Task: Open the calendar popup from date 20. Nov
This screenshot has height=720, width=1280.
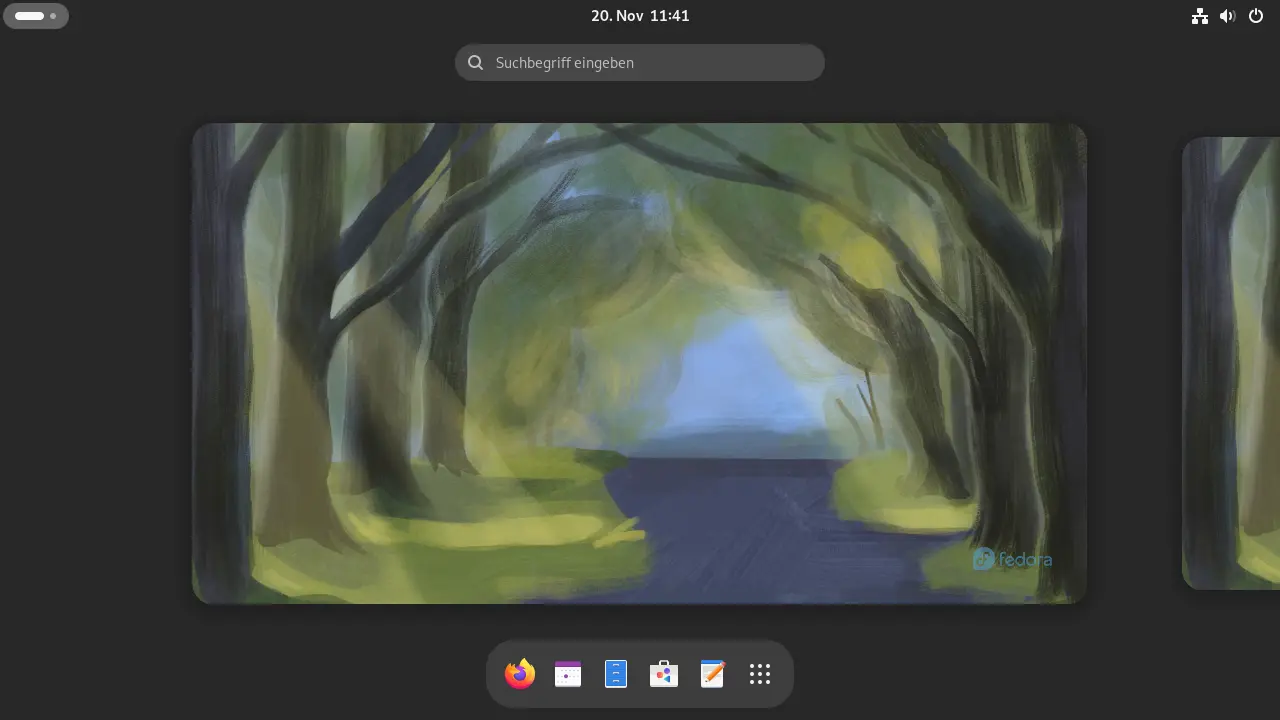Action: tap(614, 16)
